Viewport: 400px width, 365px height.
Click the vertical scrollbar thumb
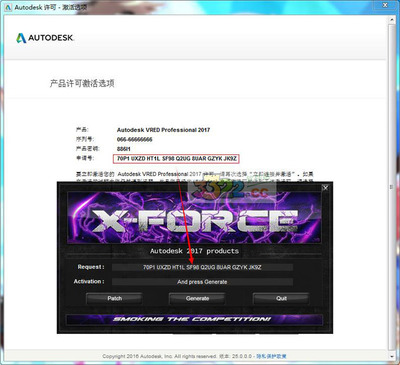click(392, 187)
